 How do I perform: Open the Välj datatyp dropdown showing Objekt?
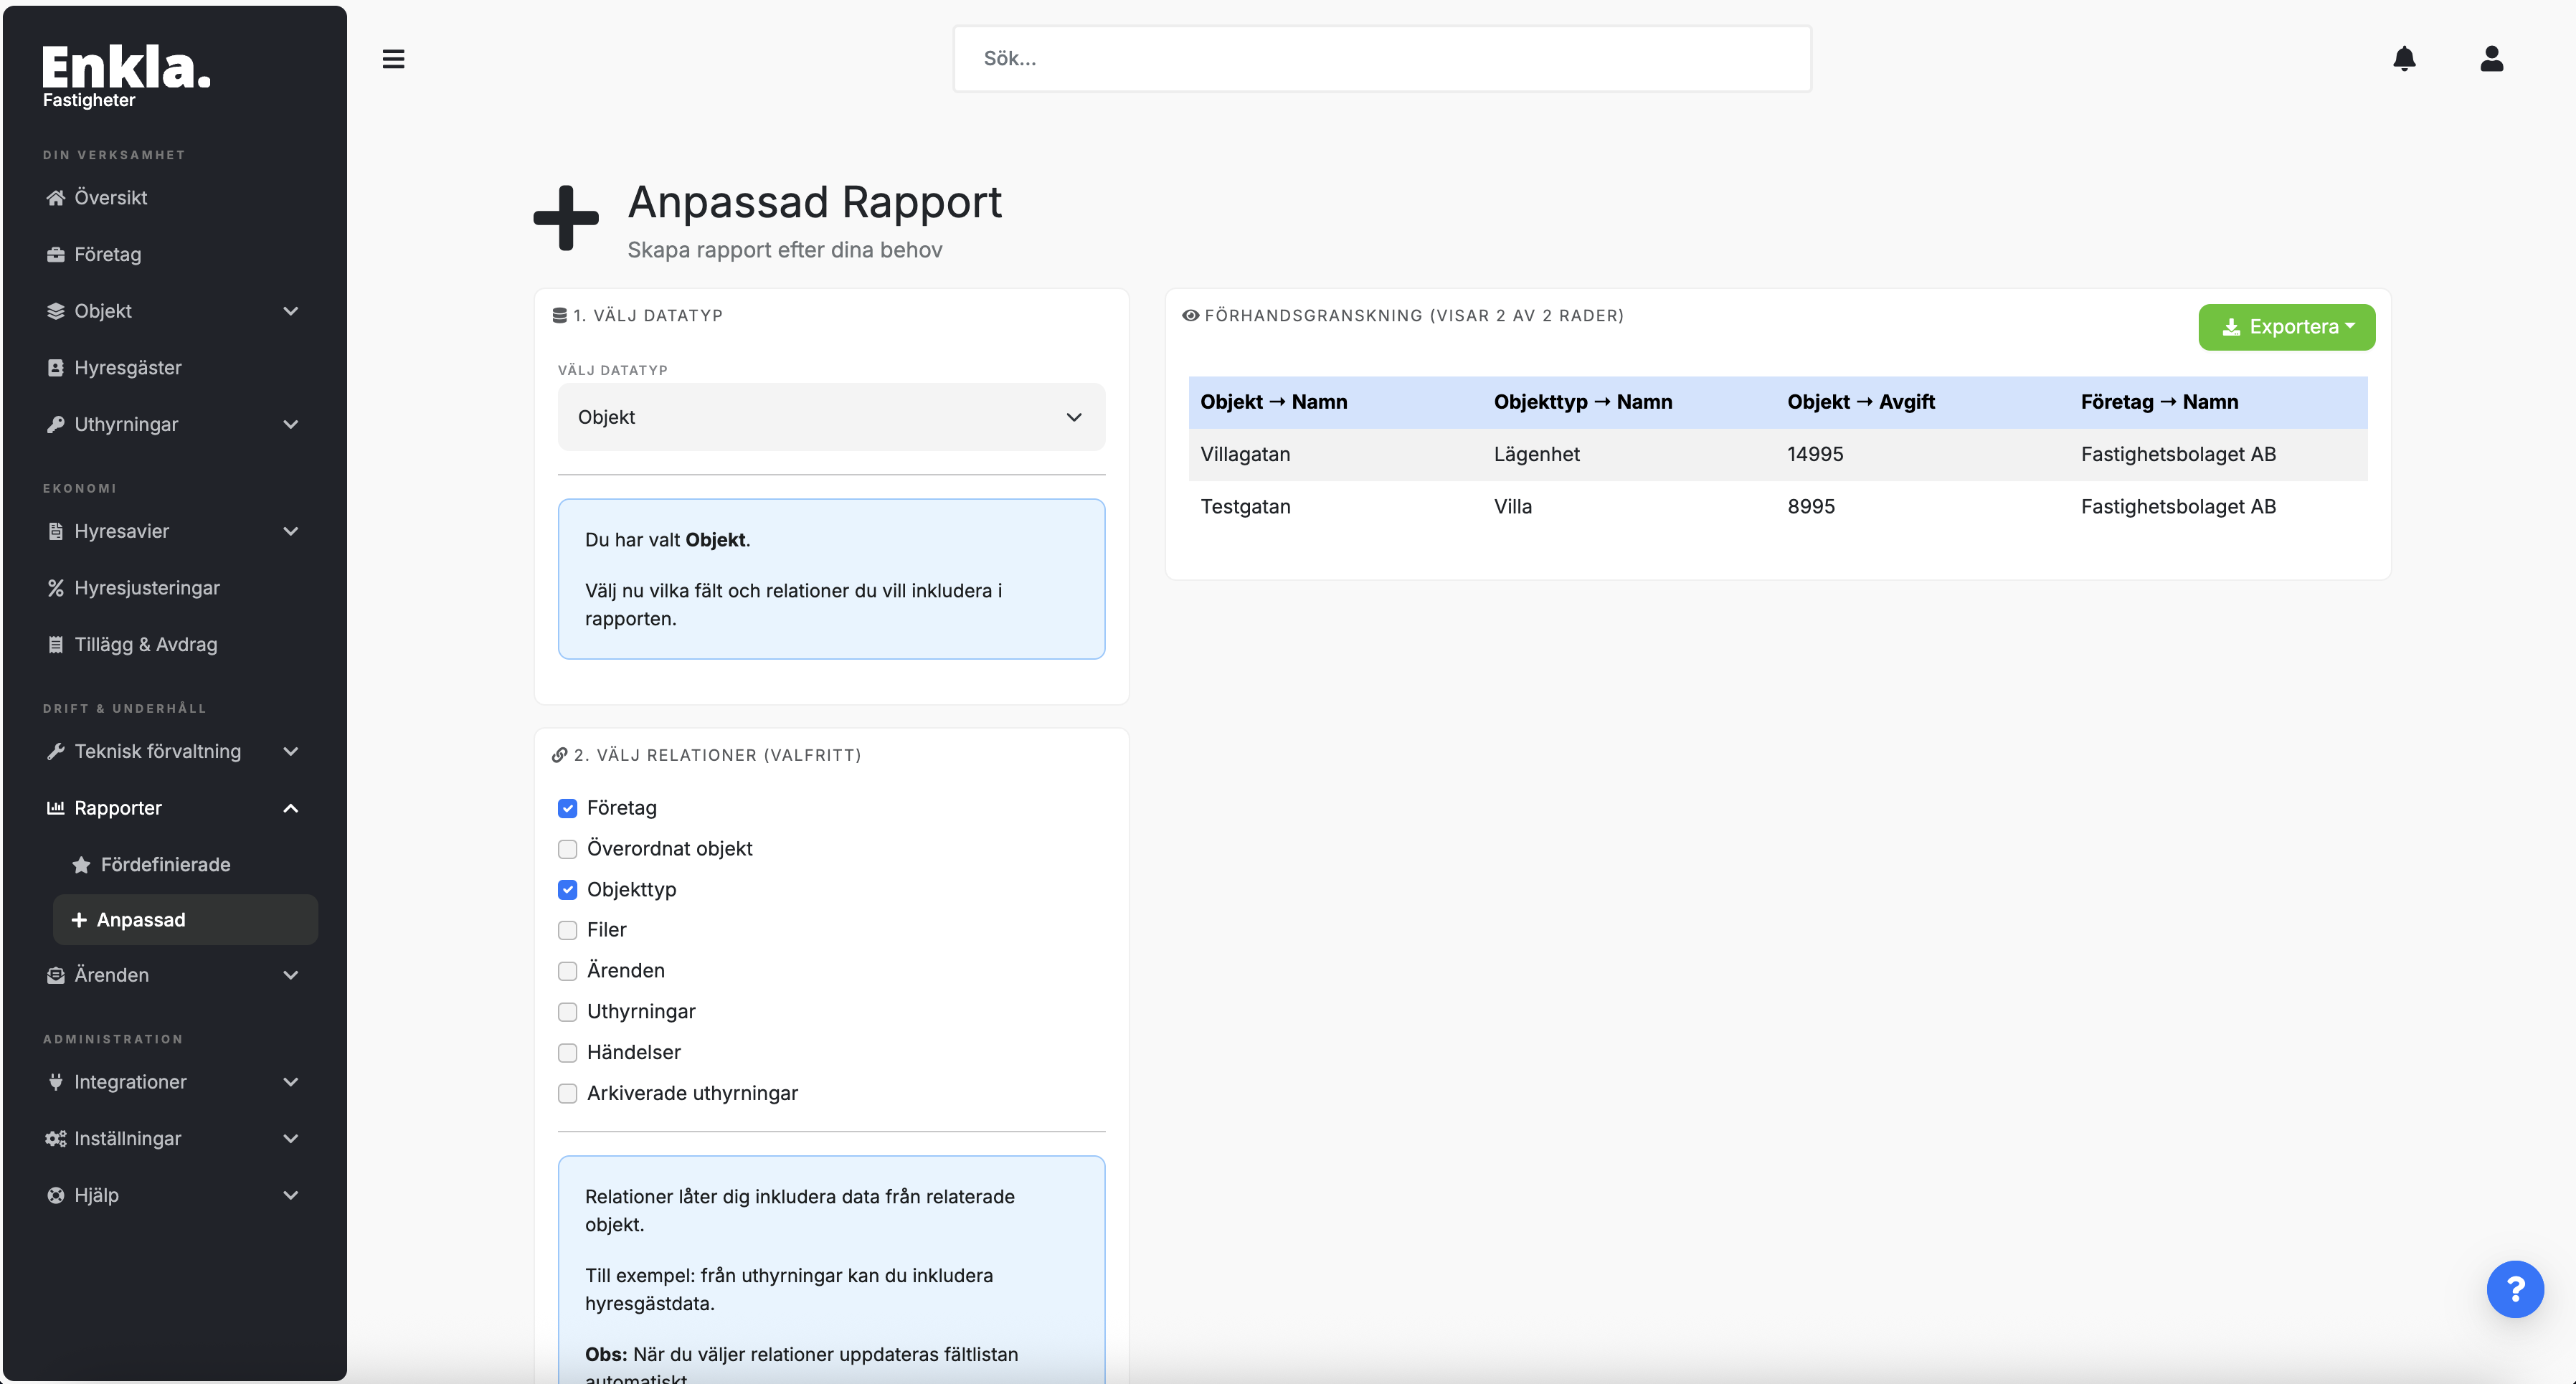(x=831, y=417)
